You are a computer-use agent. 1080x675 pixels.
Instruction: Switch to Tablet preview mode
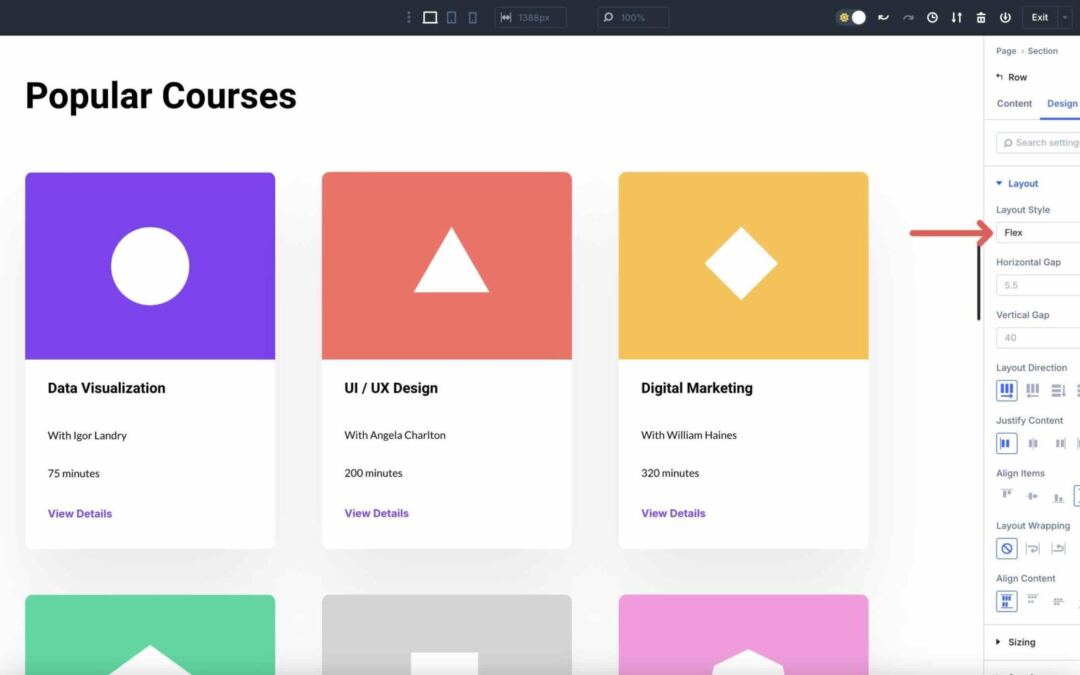point(452,17)
